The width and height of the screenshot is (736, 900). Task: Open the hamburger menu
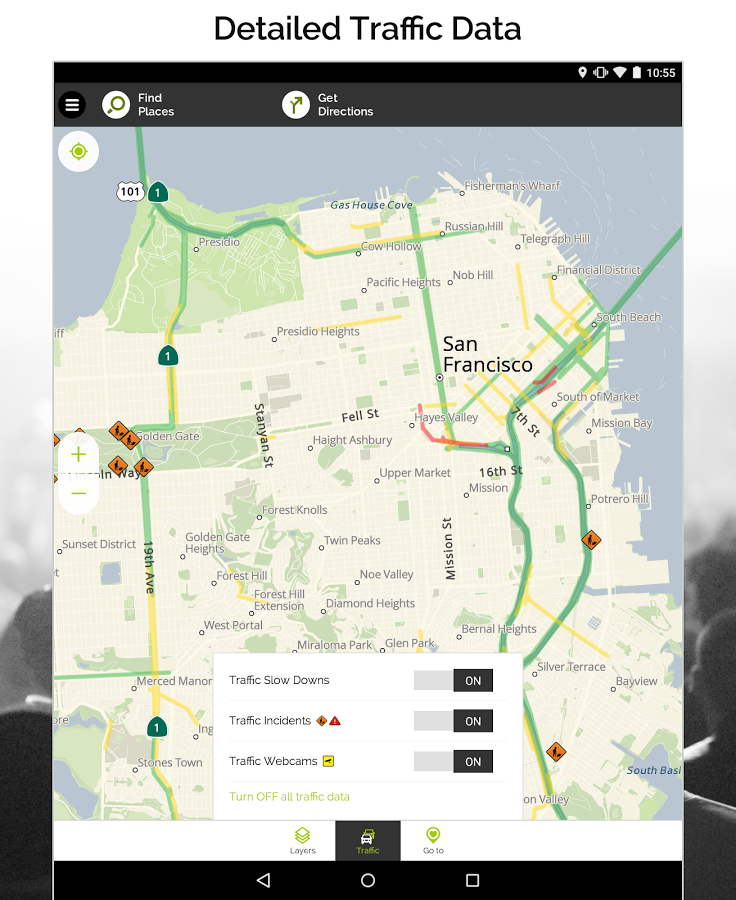[x=72, y=105]
